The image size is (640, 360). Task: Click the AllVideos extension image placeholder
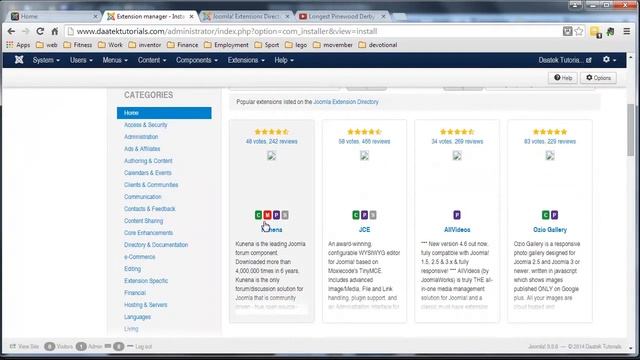coord(457,156)
